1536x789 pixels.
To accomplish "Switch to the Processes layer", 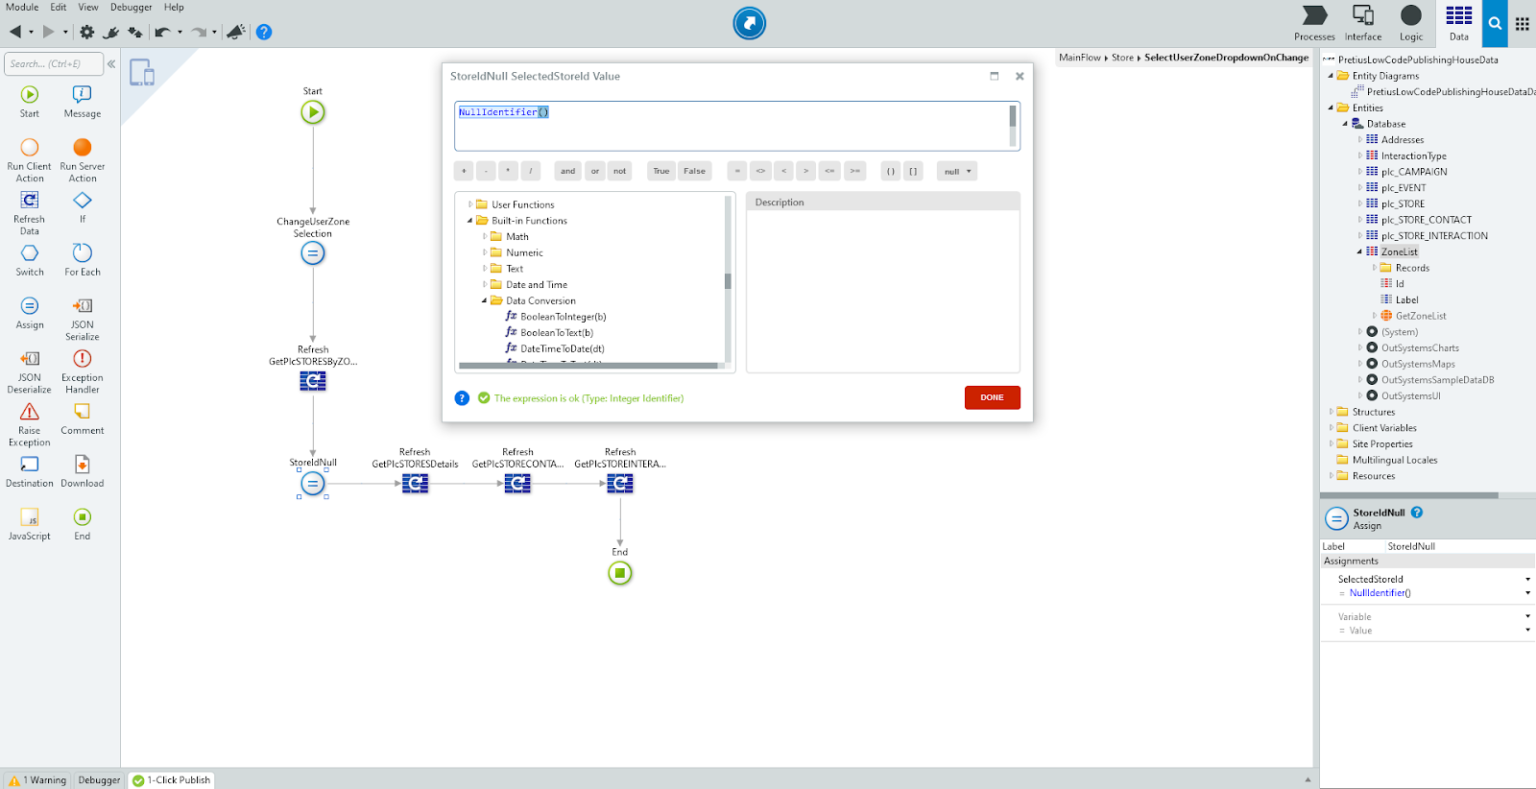I will pos(1314,22).
